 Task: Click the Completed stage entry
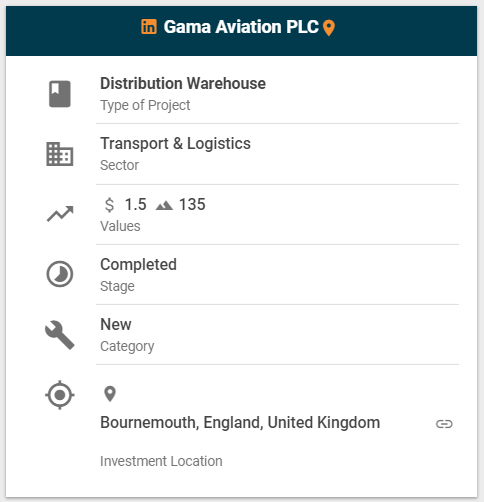(138, 265)
